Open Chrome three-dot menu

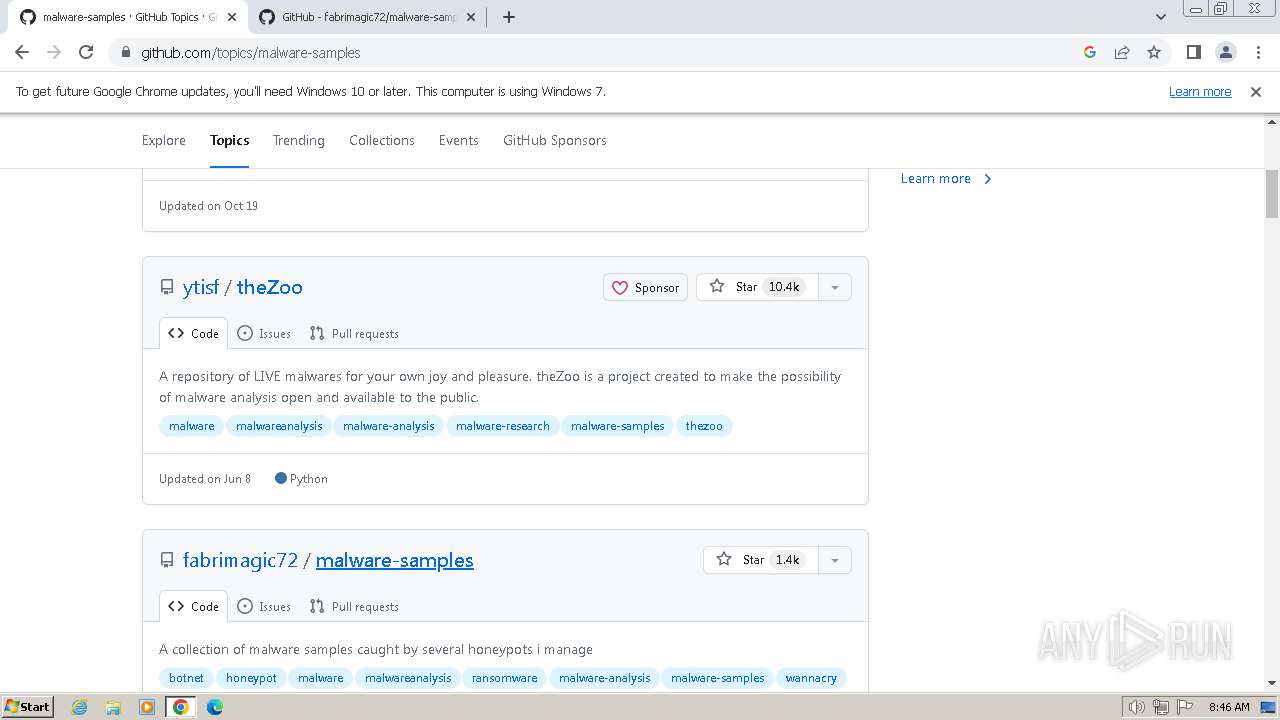coord(1258,52)
